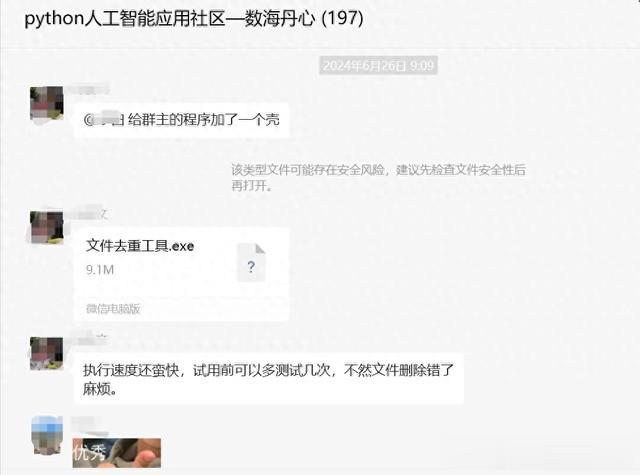
Task: Click the unknown file type icon
Action: pos(251,262)
